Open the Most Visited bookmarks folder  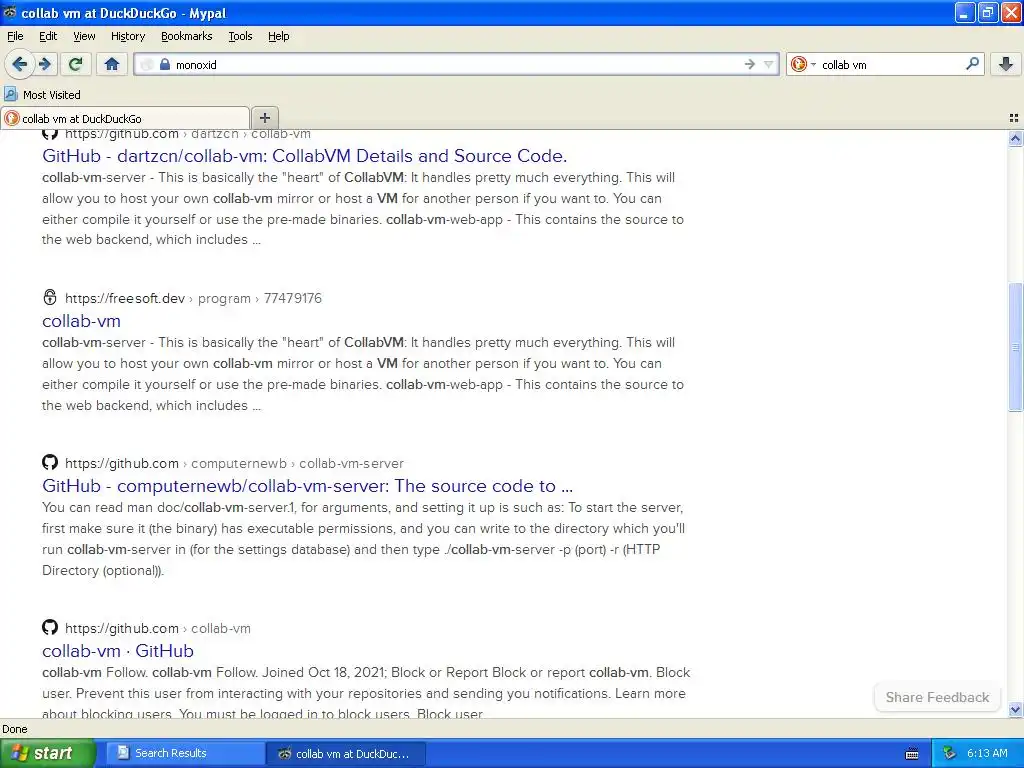tap(43, 95)
